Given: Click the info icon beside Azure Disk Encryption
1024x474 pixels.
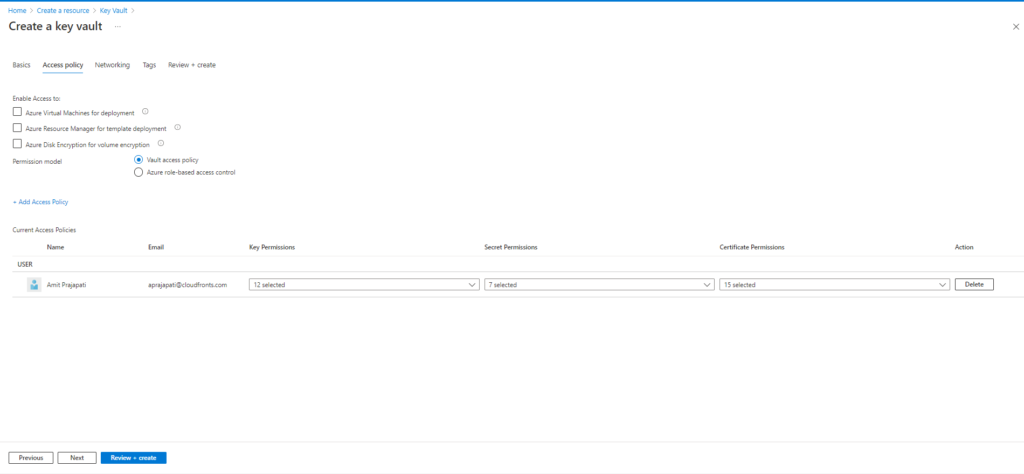Looking at the screenshot, I should click(161, 143).
